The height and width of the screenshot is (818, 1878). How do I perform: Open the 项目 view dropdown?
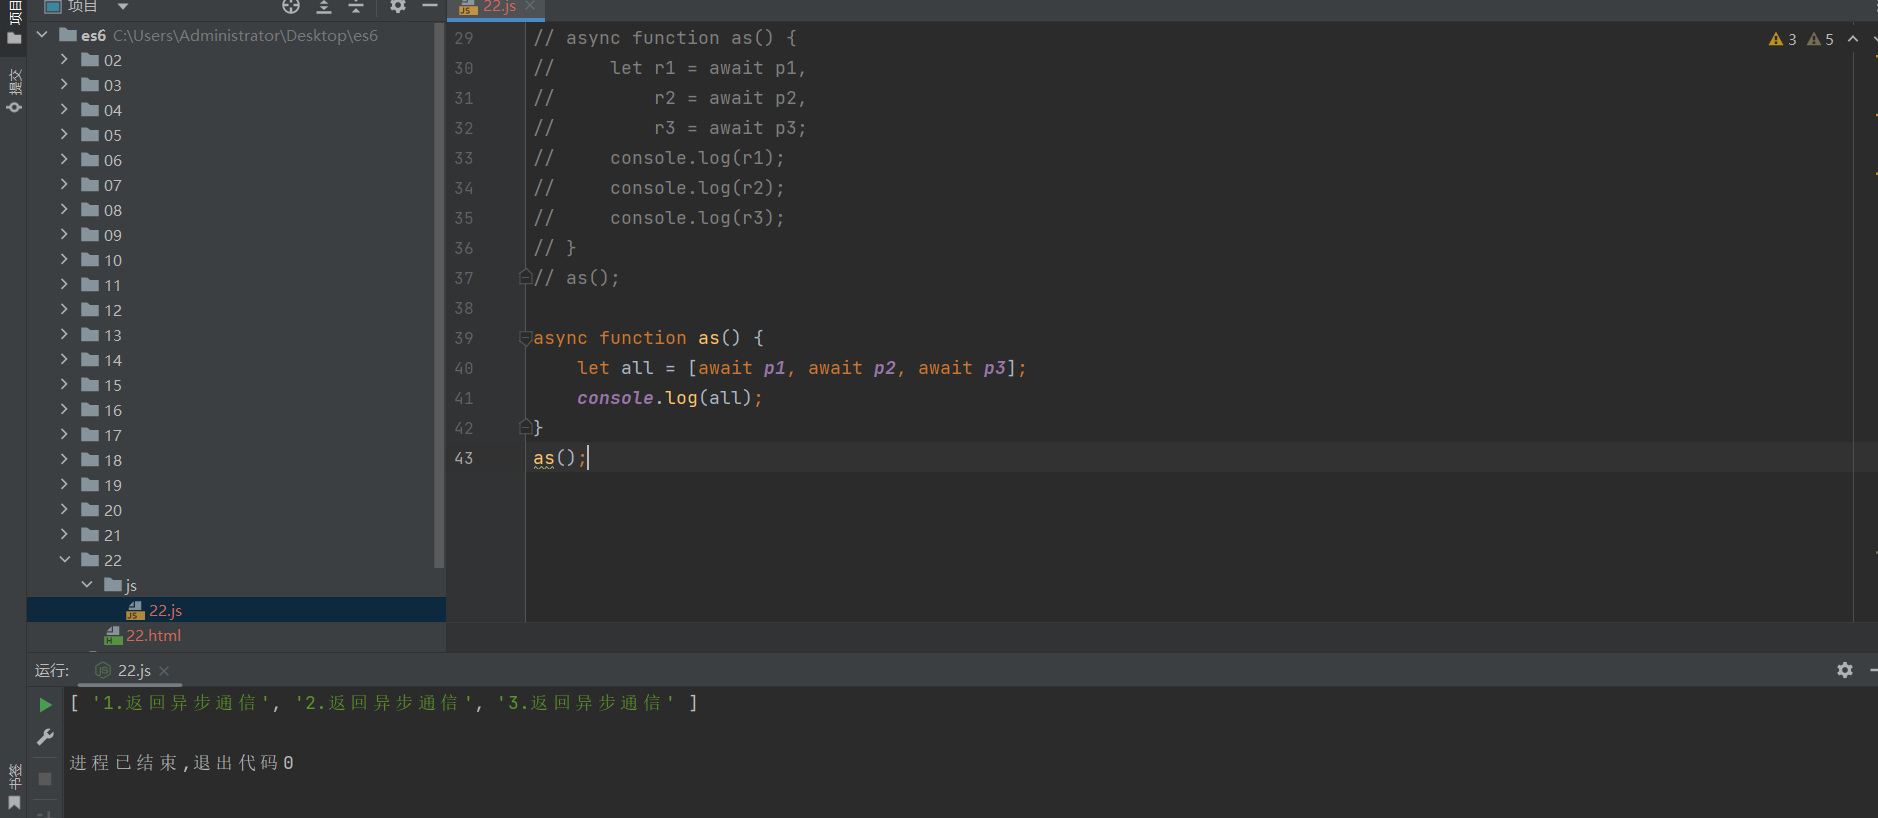click(123, 6)
